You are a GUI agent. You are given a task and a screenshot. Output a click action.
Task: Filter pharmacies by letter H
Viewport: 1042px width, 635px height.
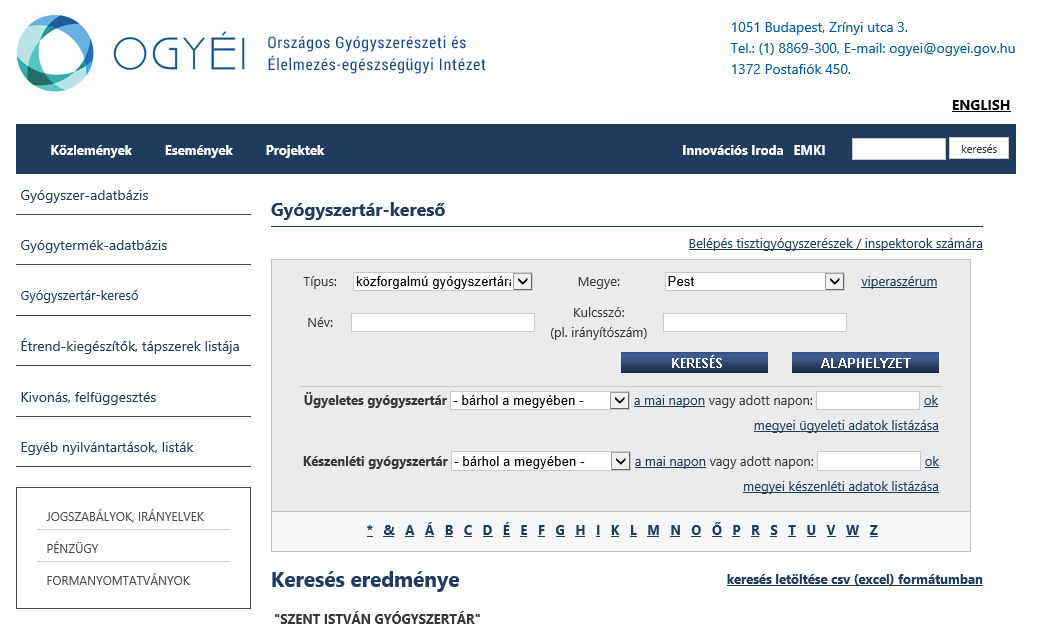[x=580, y=530]
